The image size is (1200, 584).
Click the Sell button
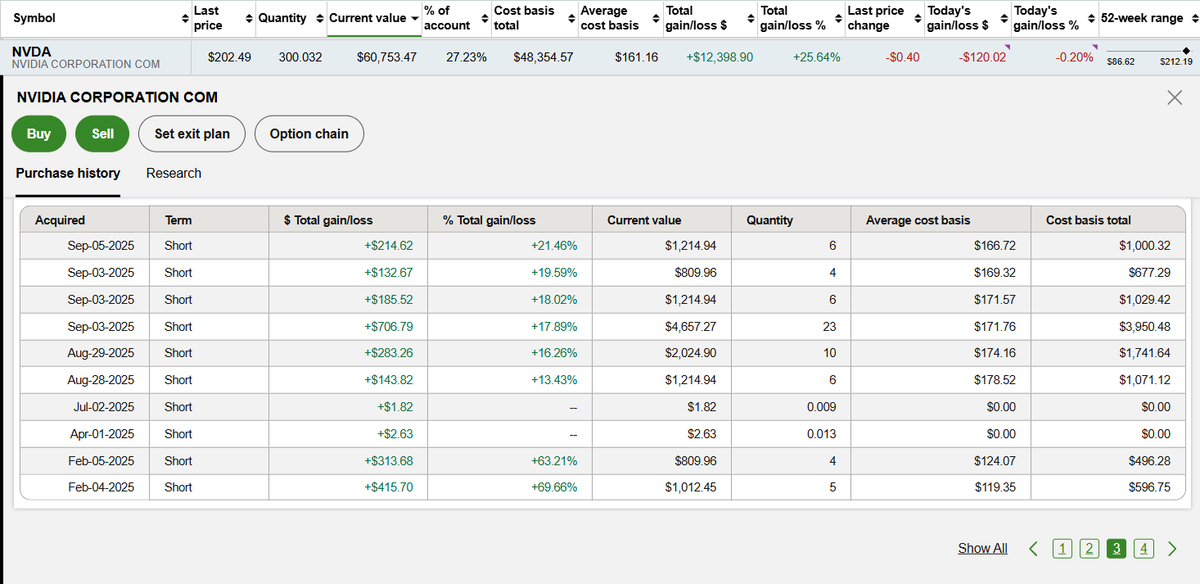pyautogui.click(x=103, y=133)
